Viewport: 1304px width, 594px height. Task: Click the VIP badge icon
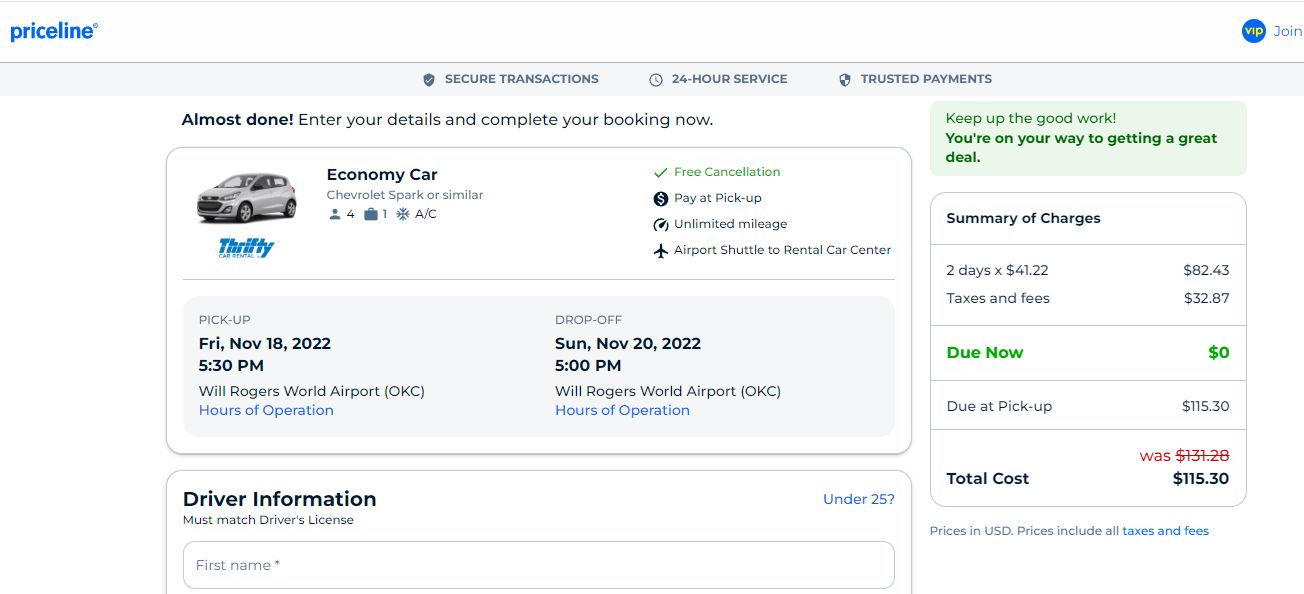pyautogui.click(x=1254, y=31)
